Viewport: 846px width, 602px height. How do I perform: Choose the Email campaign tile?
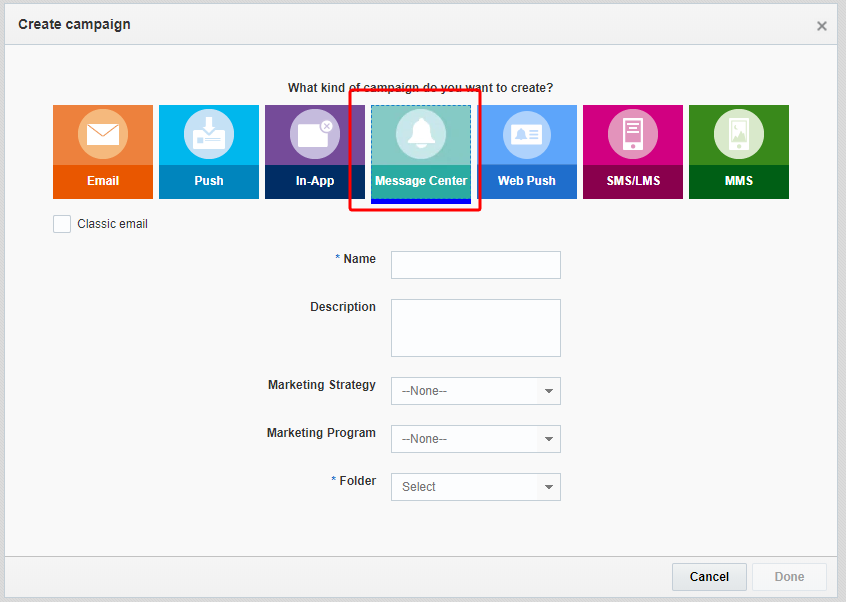tap(103, 152)
